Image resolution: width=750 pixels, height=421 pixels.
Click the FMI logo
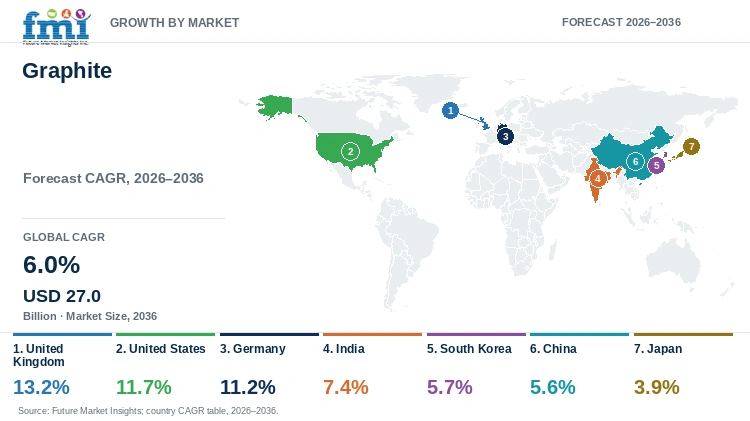point(56,27)
